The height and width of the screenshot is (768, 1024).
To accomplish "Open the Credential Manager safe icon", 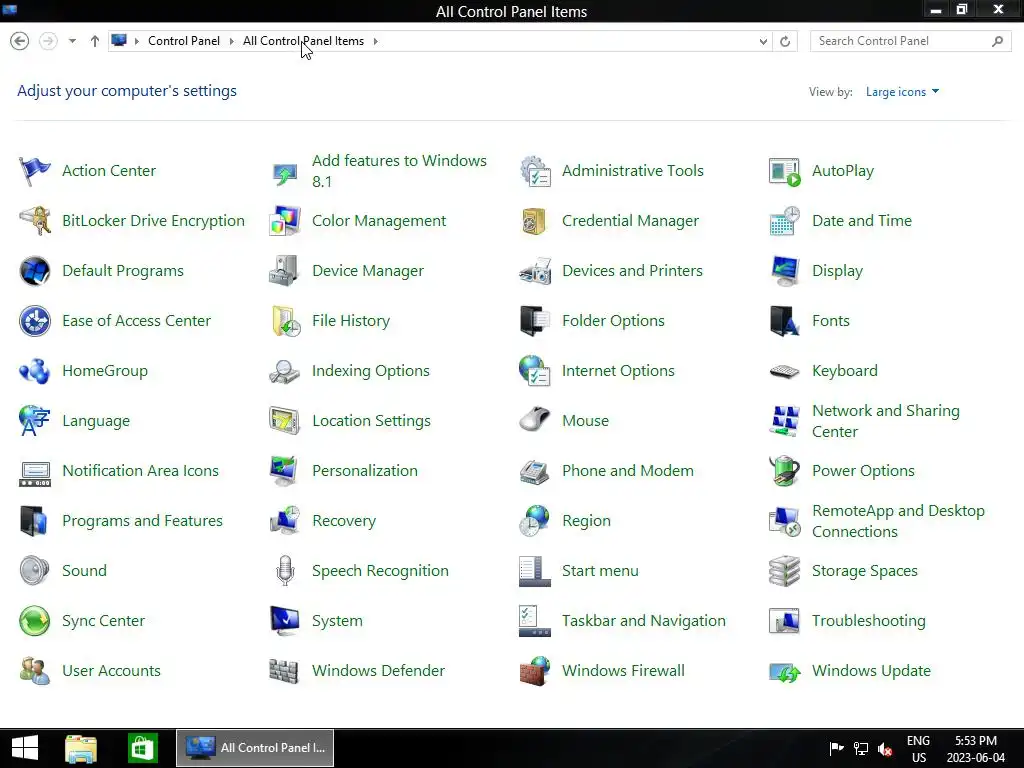I will click(535, 221).
